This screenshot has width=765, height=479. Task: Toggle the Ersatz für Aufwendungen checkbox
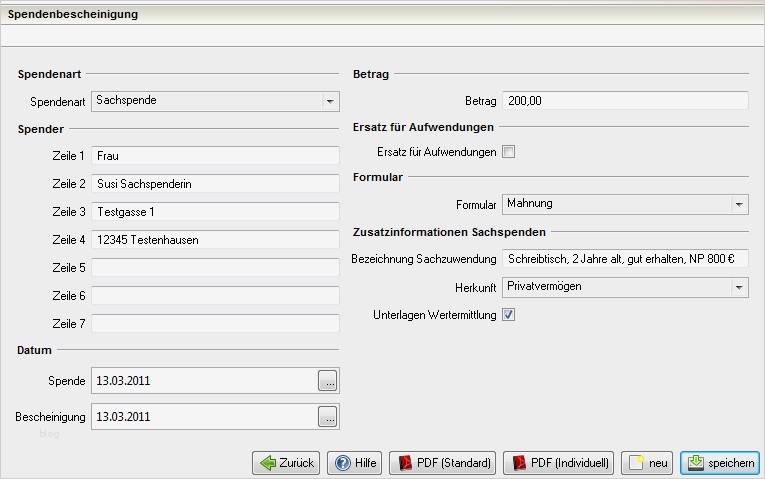(x=508, y=152)
